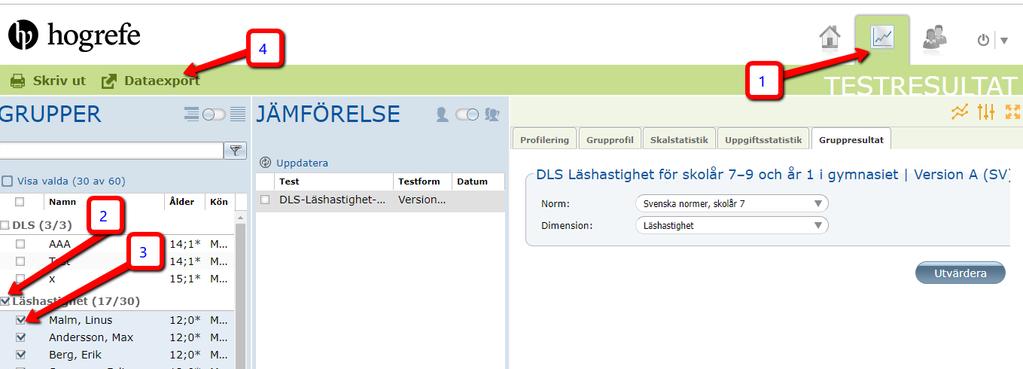Click the Grupper list scrollbar

(240, 296)
